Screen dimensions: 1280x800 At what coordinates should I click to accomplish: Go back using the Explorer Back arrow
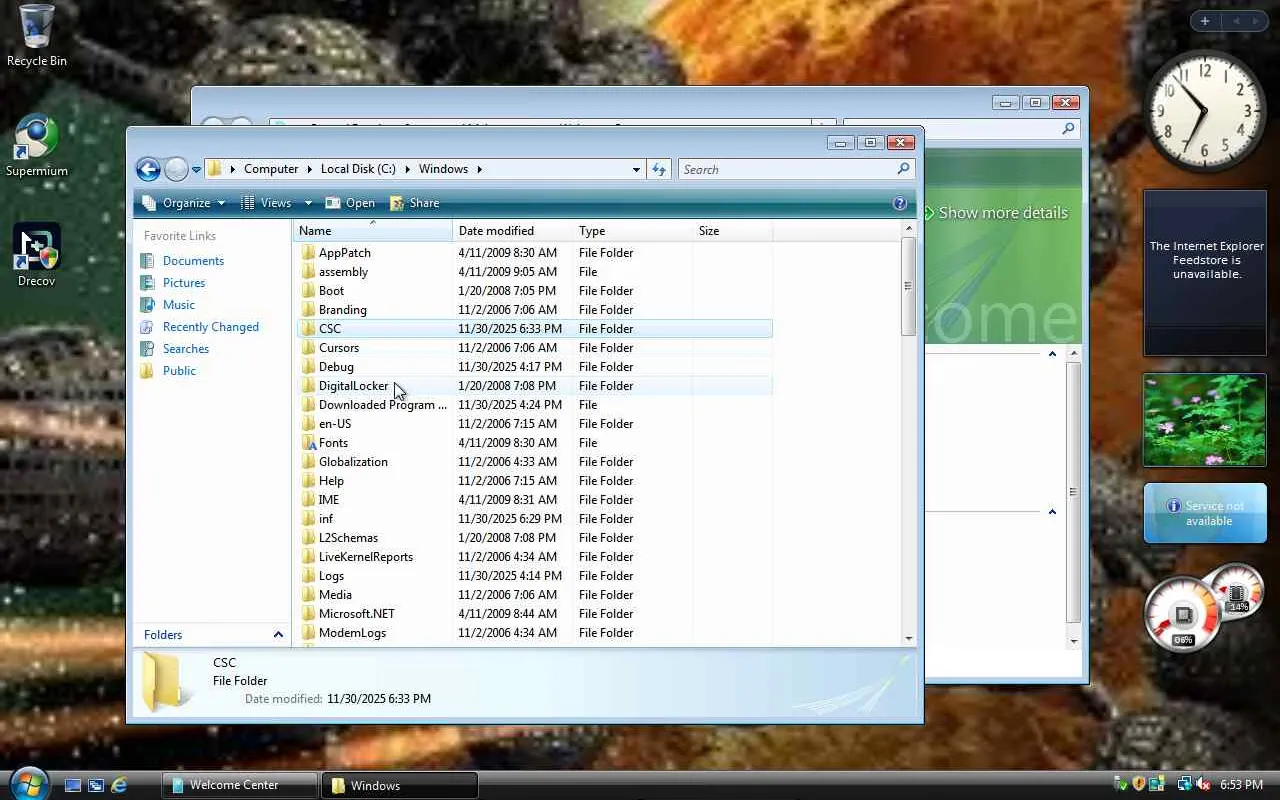tap(148, 169)
